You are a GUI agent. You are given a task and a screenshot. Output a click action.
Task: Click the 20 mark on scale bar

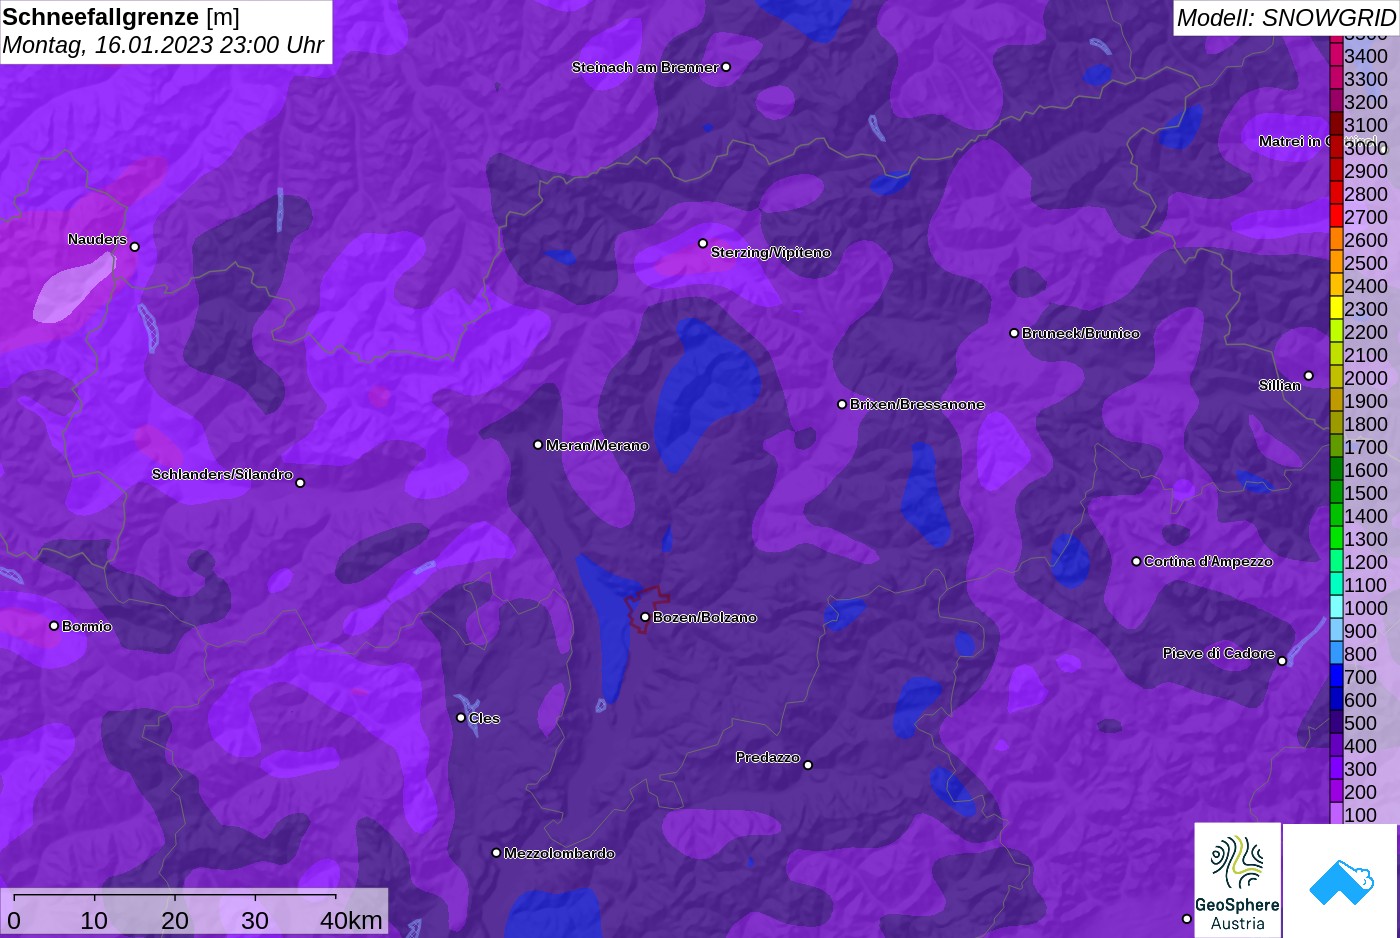point(175,920)
